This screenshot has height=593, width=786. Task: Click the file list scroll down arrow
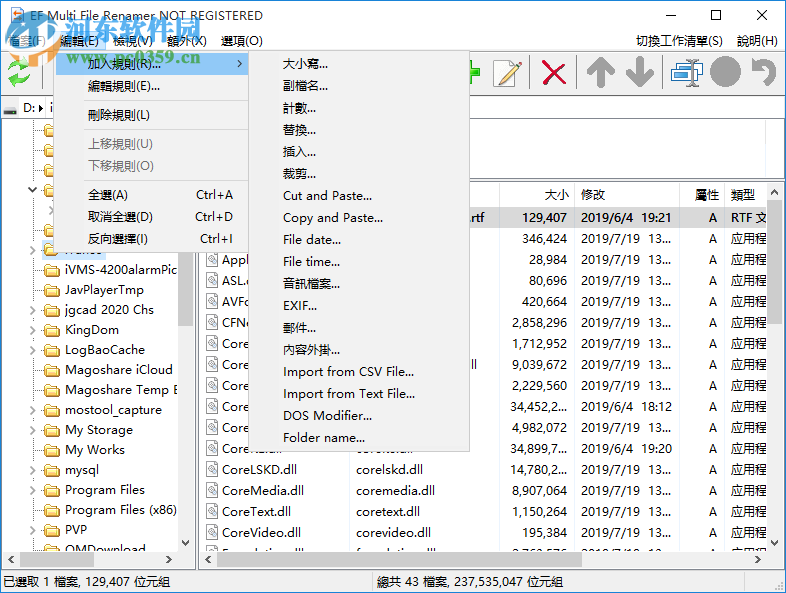click(x=774, y=542)
